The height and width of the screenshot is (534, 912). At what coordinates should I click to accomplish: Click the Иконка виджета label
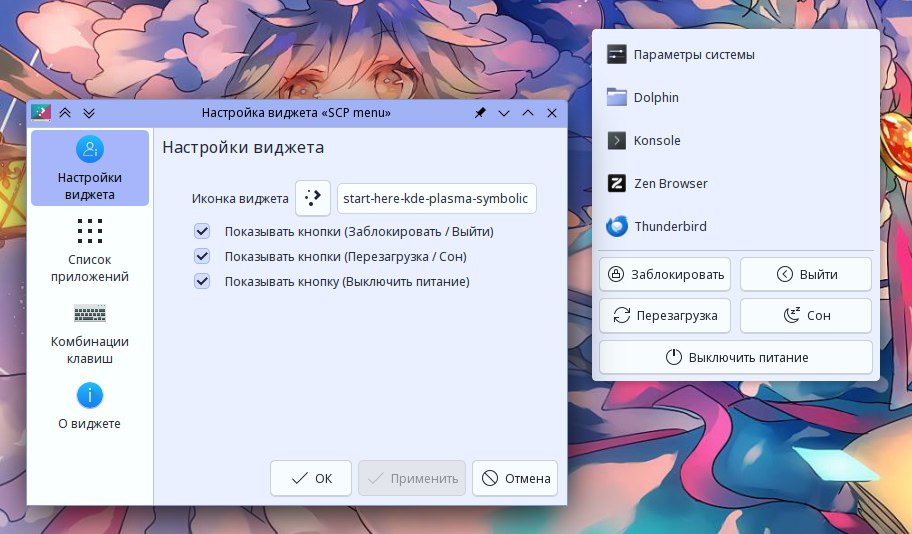click(x=240, y=198)
